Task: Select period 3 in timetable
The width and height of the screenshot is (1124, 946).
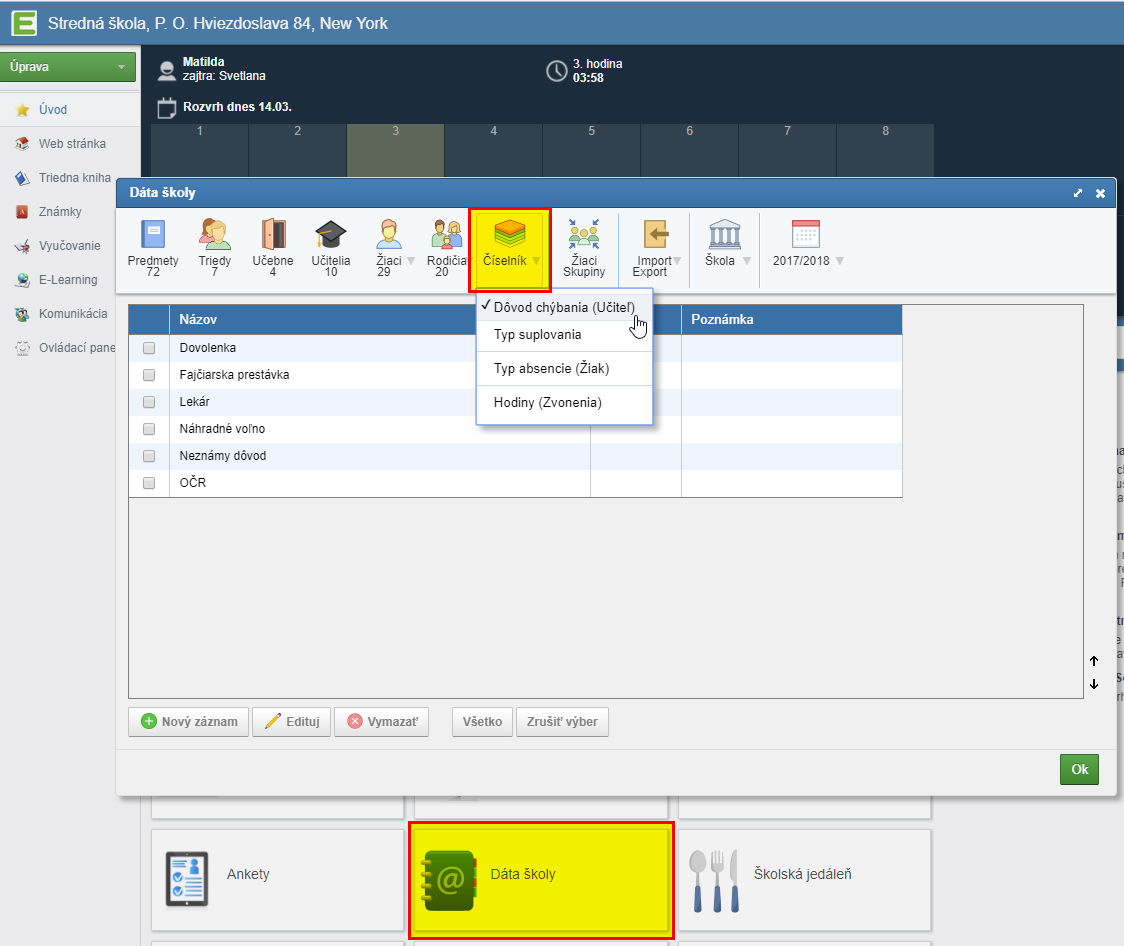Action: [396, 150]
